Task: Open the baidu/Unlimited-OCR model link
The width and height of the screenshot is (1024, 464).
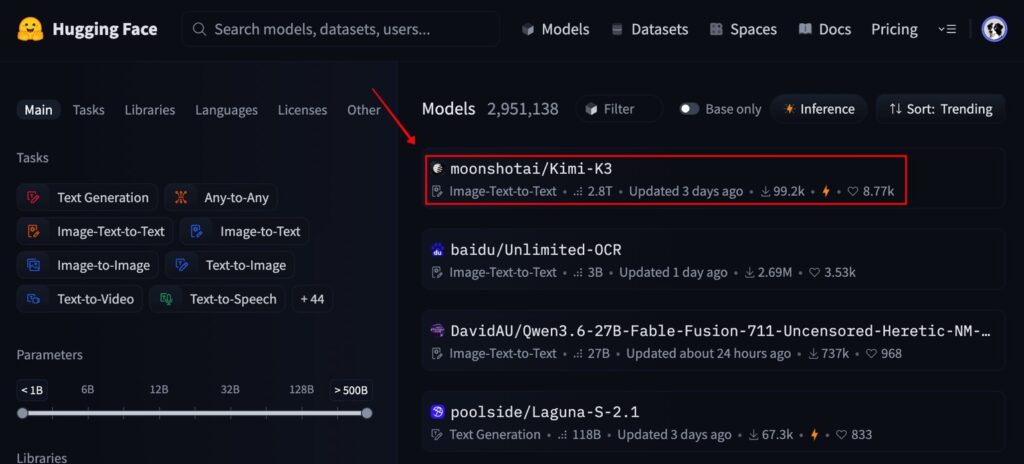Action: point(536,250)
